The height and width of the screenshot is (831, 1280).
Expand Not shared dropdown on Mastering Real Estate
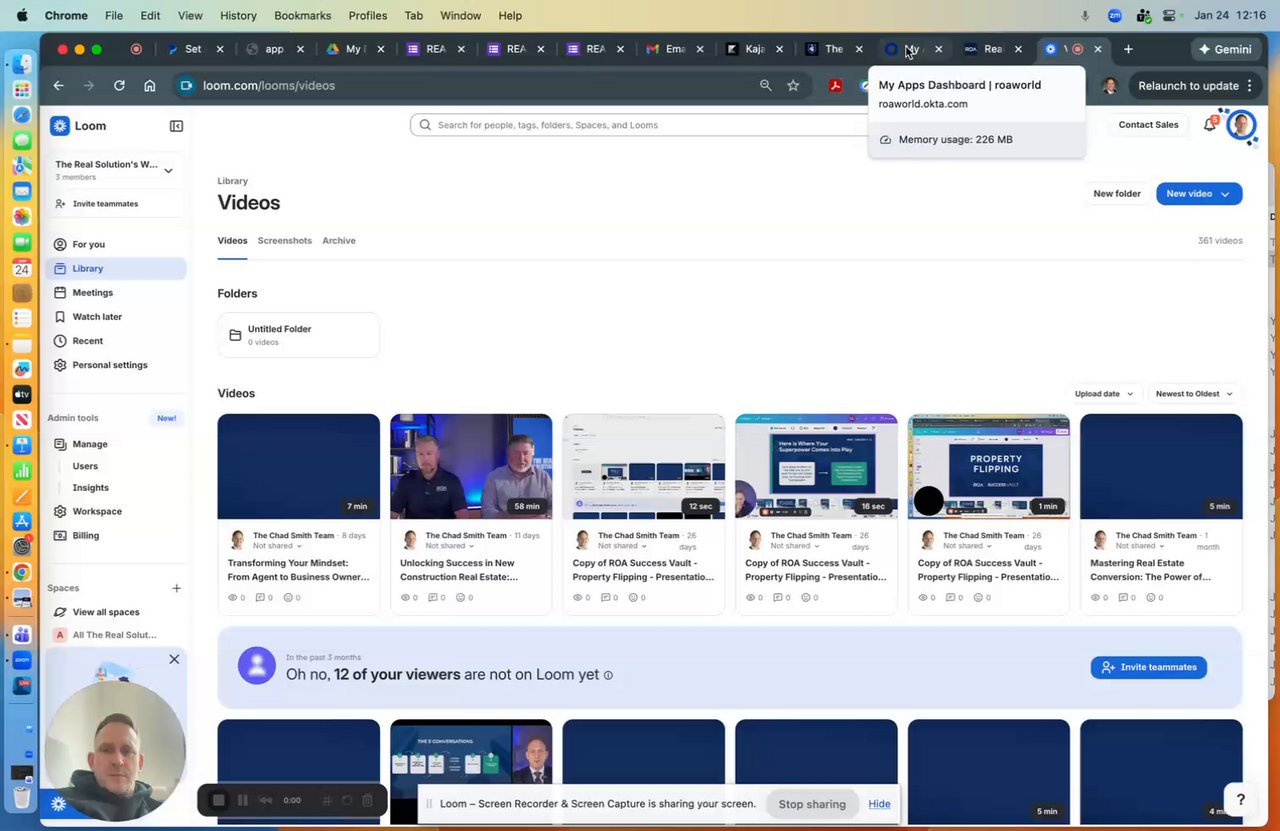pyautogui.click(x=1140, y=546)
